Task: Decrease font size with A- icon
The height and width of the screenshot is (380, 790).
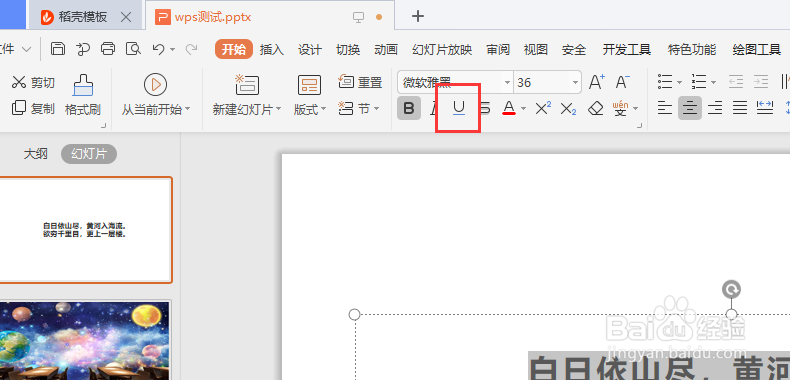Action: (623, 82)
